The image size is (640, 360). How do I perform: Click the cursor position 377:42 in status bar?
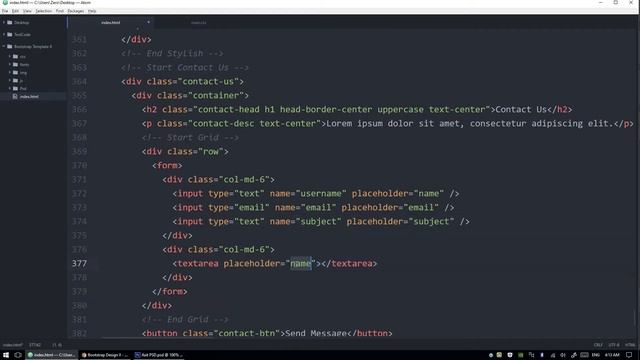pyautogui.click(x=35, y=345)
